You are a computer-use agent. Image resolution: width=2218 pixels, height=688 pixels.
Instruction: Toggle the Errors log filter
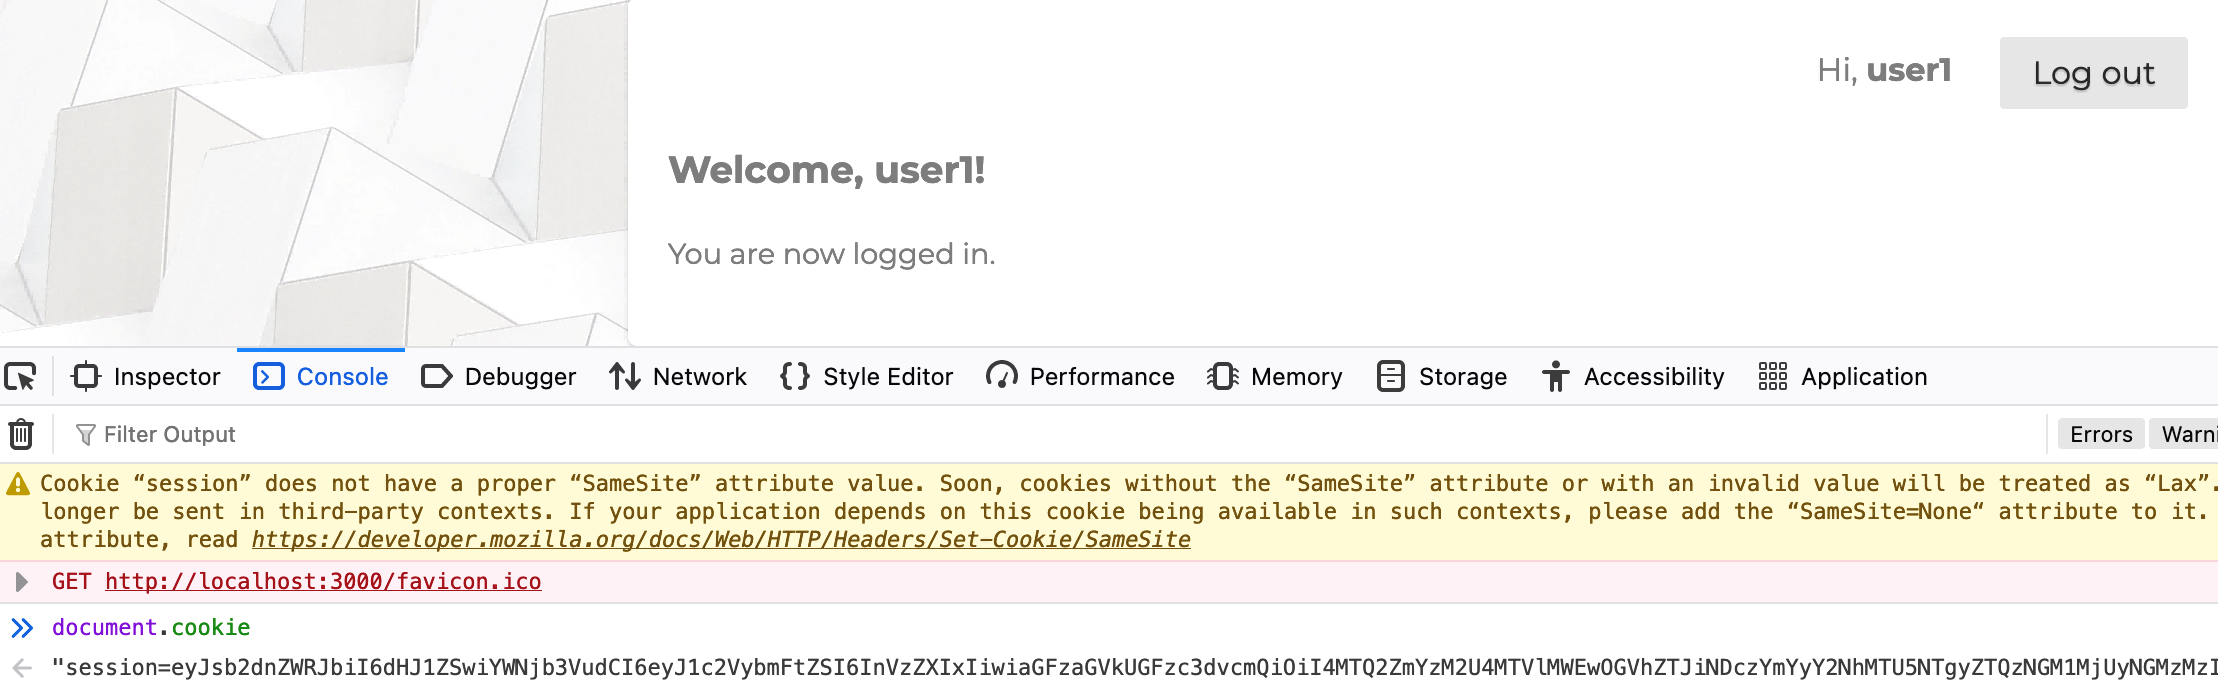coord(2099,434)
